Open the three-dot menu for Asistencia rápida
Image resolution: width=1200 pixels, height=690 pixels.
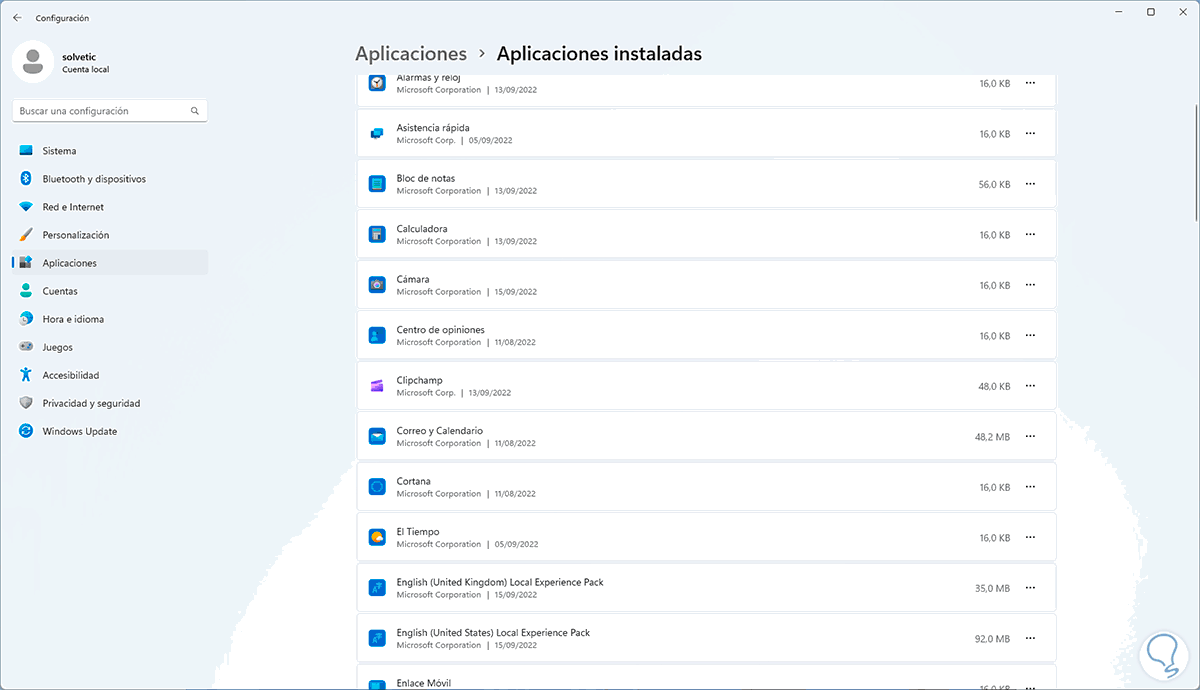point(1030,133)
